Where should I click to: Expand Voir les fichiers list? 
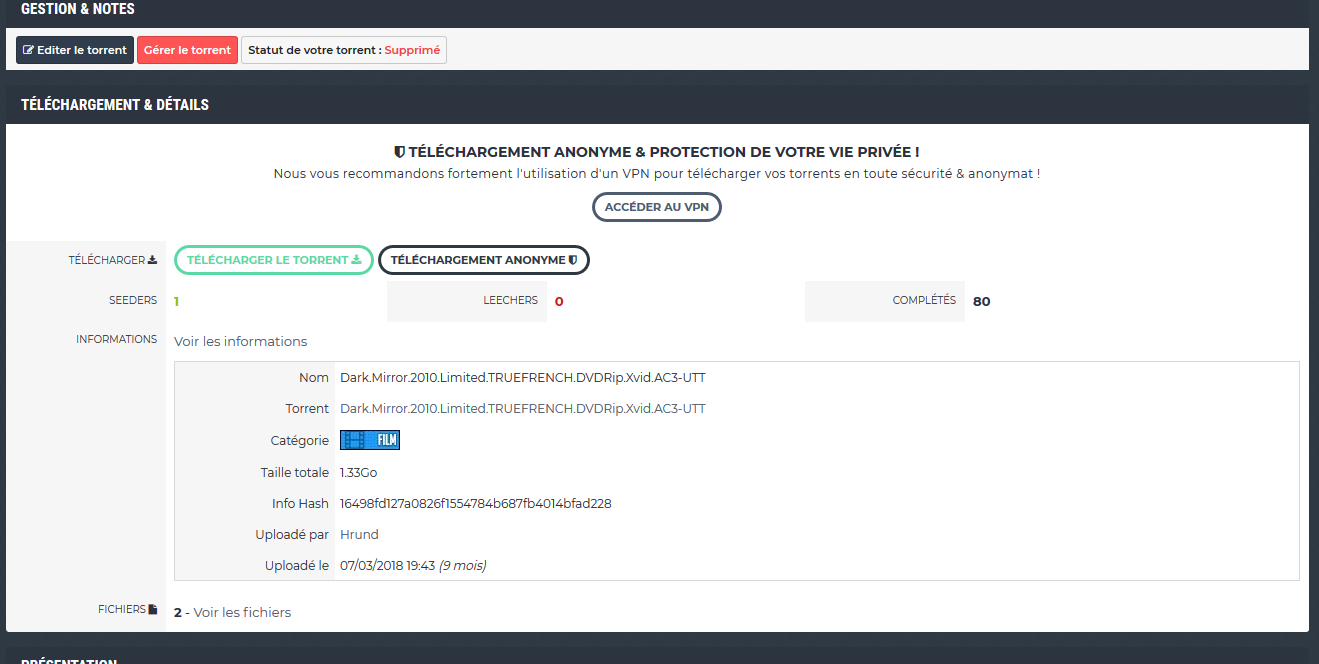pyautogui.click(x=242, y=612)
